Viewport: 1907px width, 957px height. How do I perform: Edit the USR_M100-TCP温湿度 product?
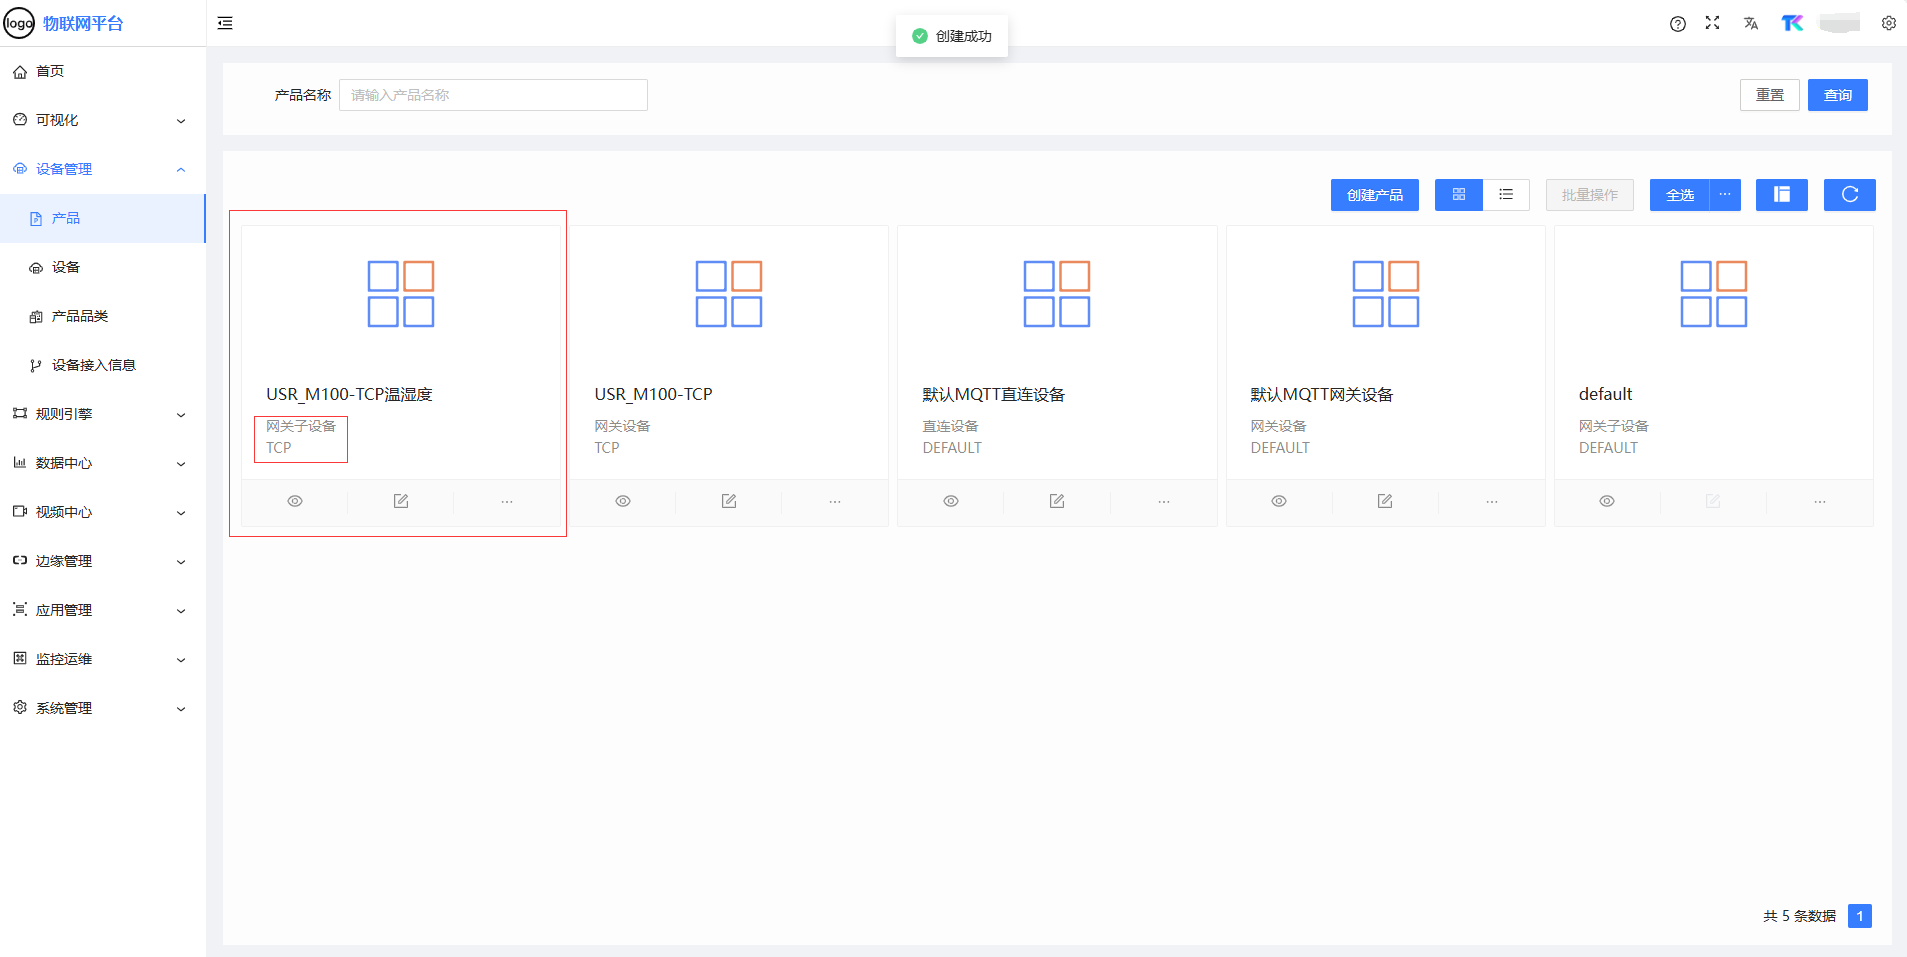point(401,501)
